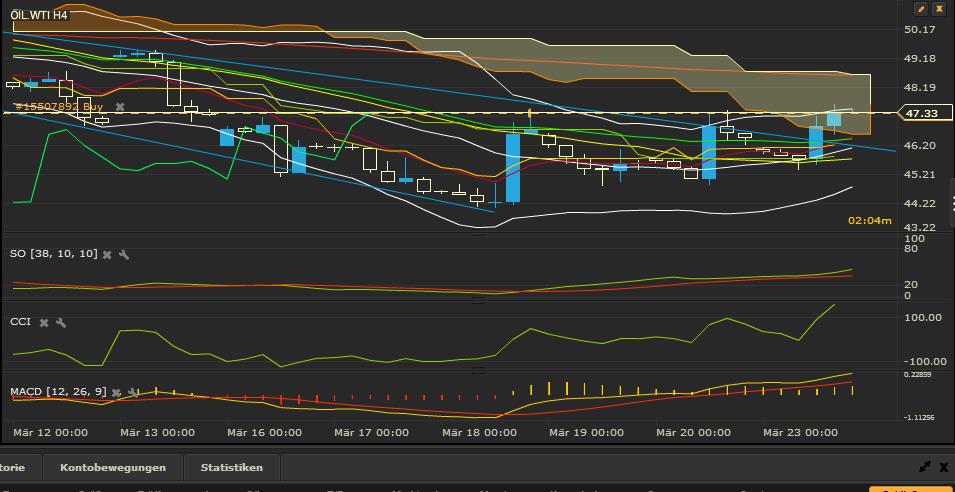
Task: Click the Mär 17 00:00 date label
Action: (372, 433)
